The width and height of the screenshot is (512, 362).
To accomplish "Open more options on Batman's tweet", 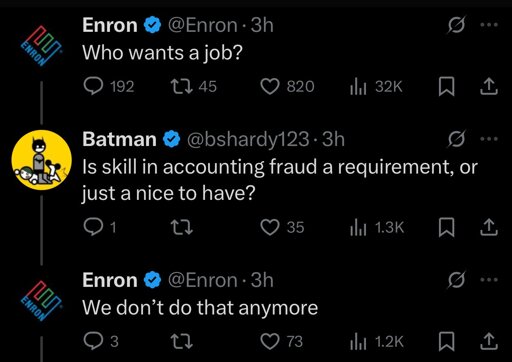I will coord(489,138).
